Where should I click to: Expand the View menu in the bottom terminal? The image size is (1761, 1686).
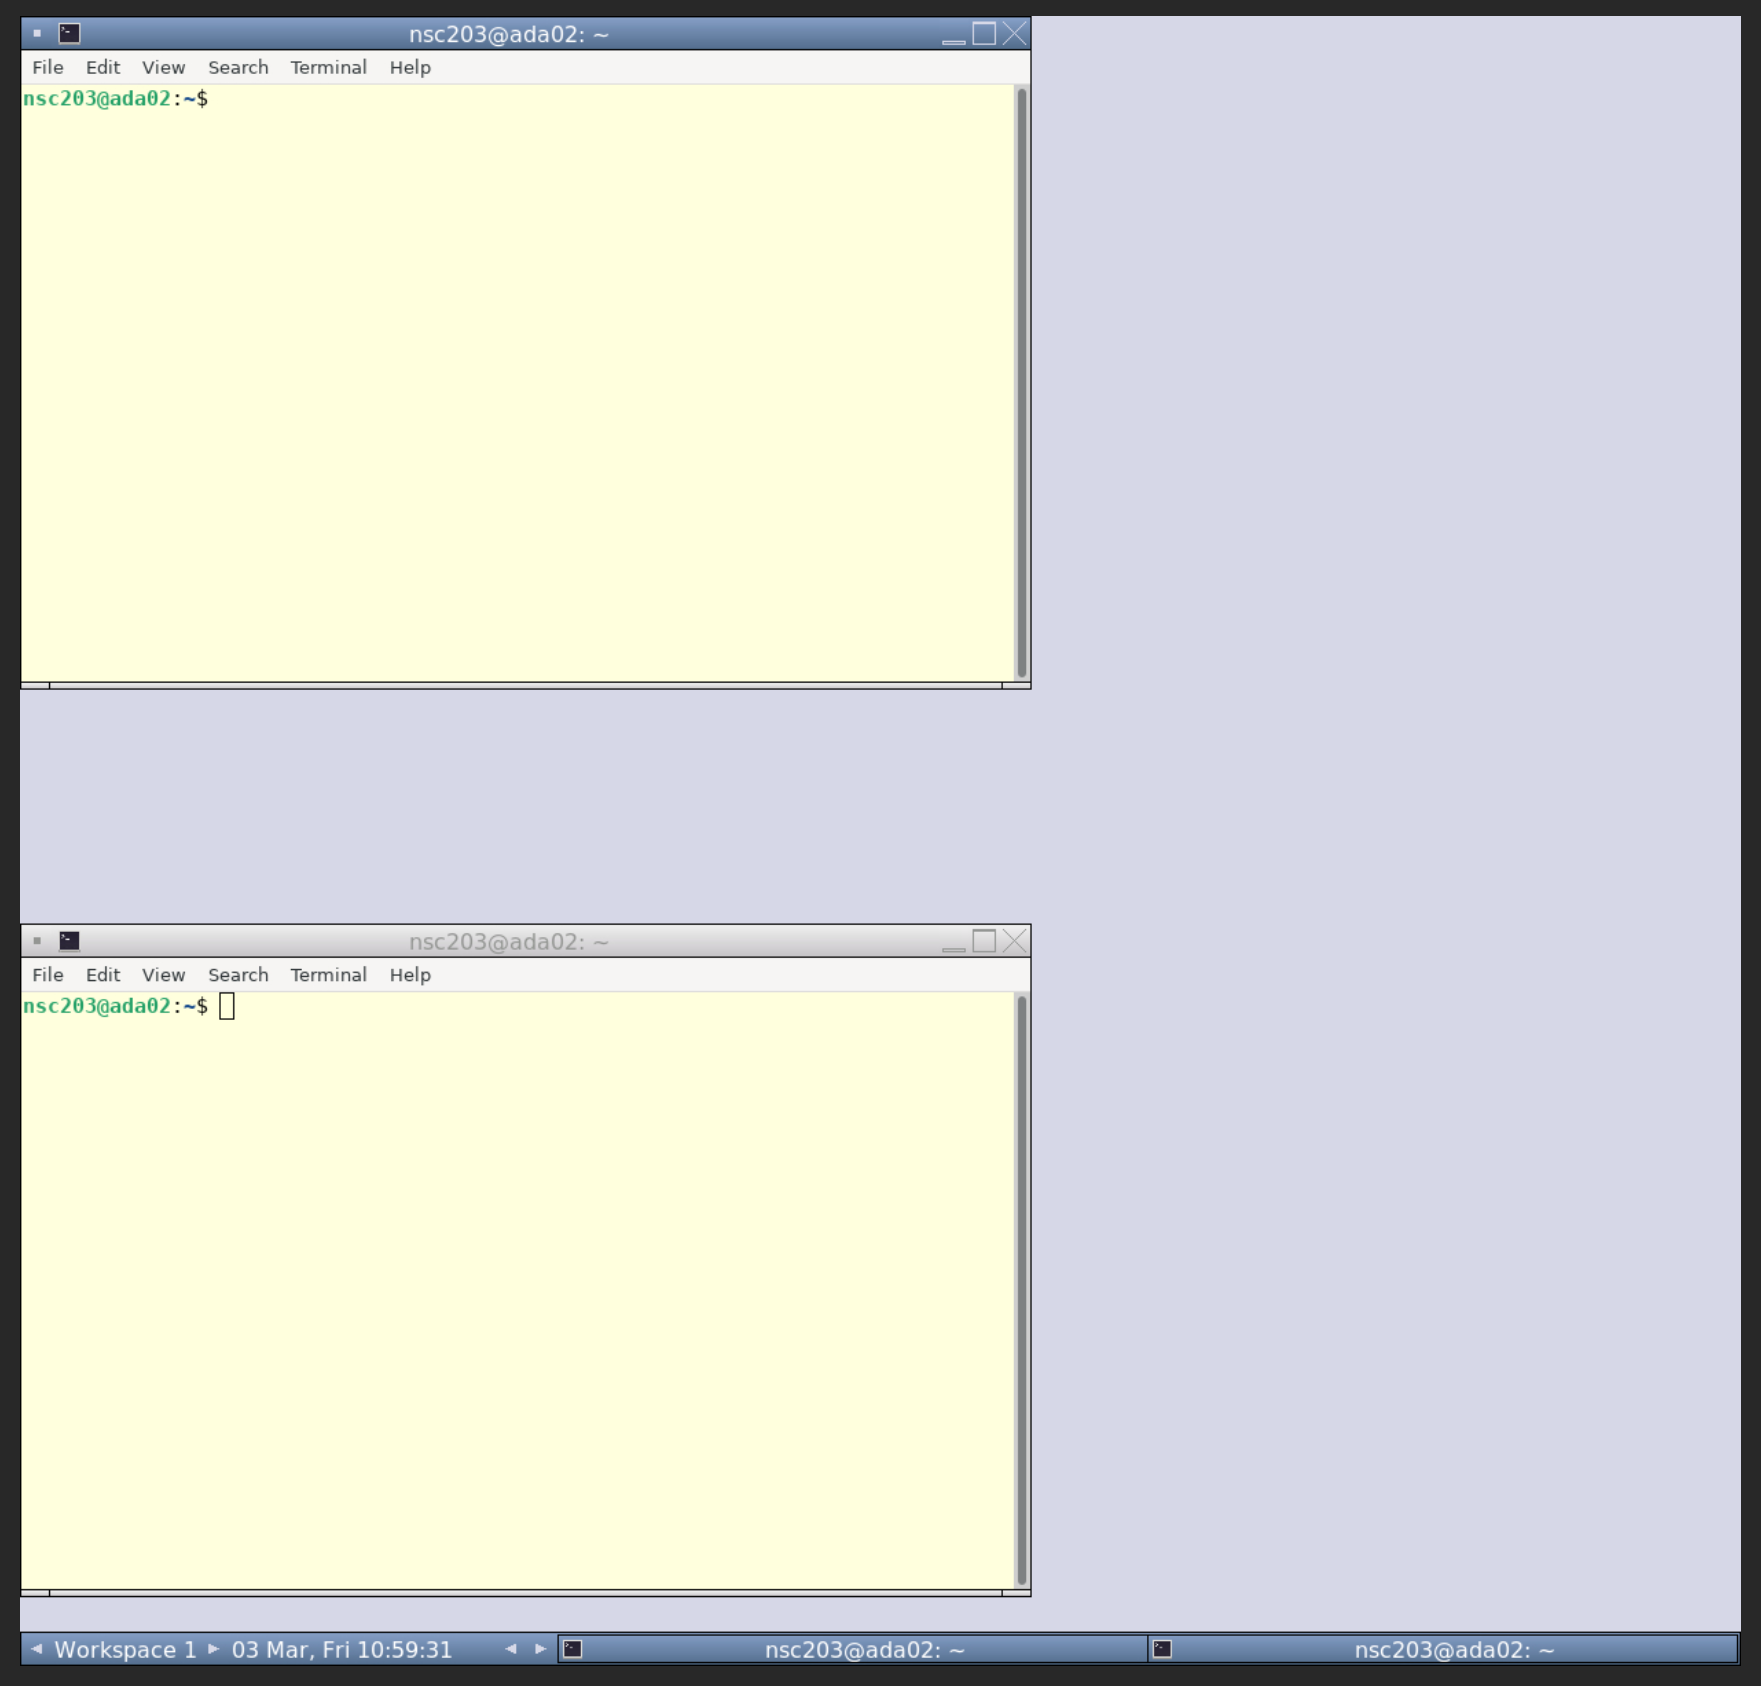coord(163,975)
